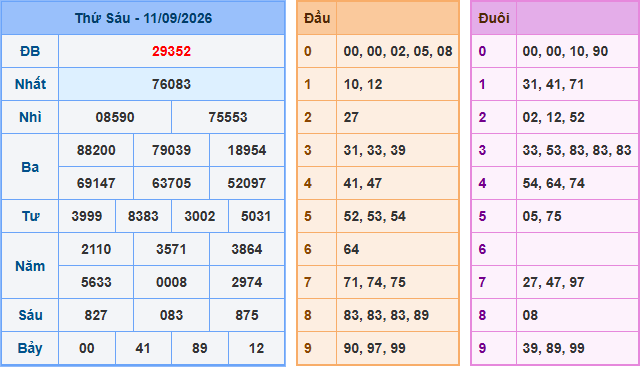Select the Nhì prize number 08590
Image resolution: width=641 pixels, height=367 pixels.
tap(115, 117)
